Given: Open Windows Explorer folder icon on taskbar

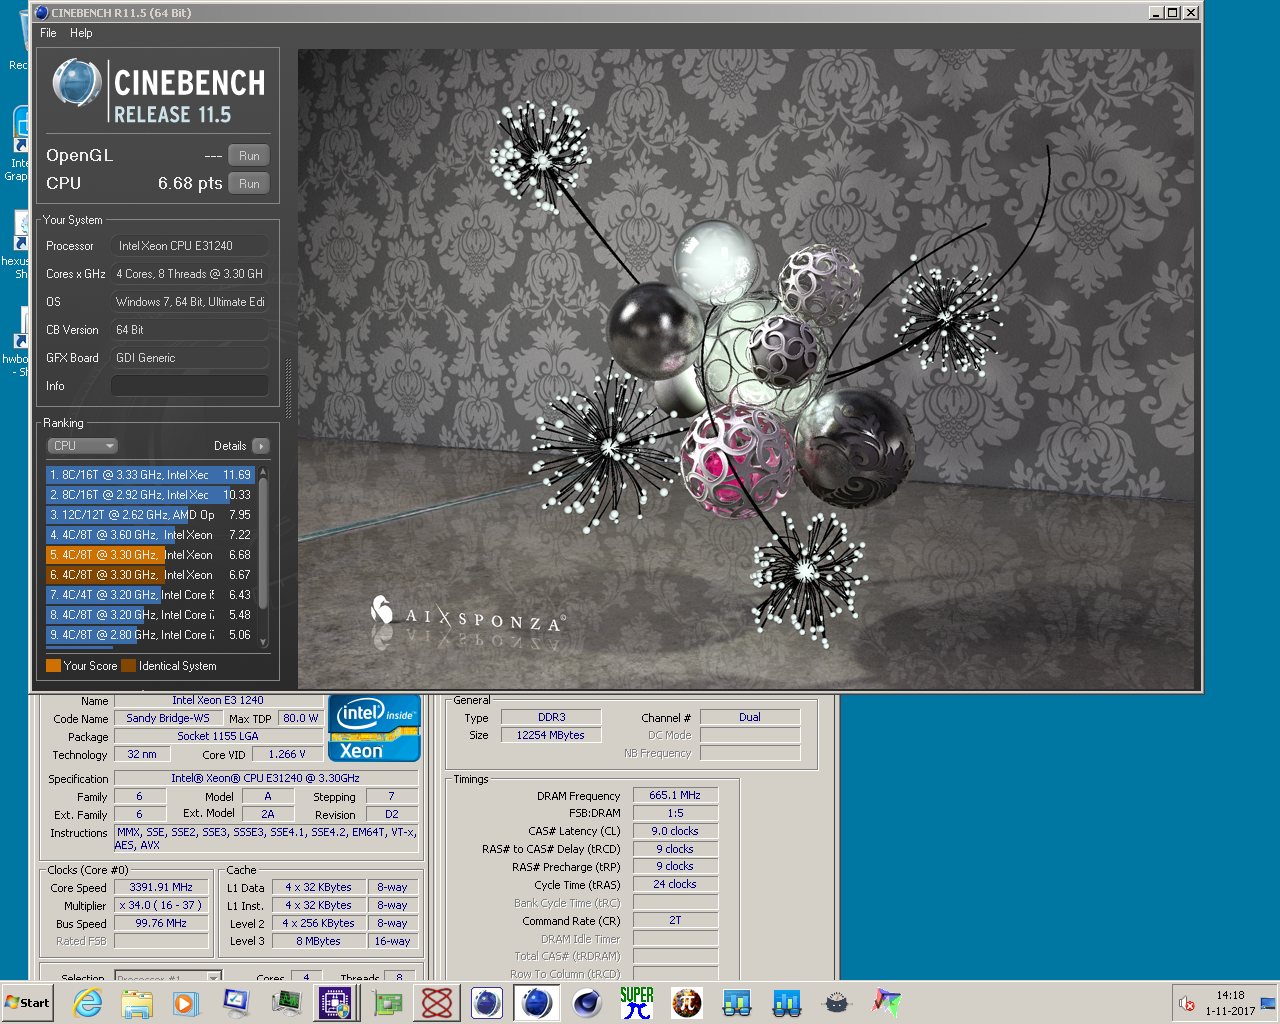Looking at the screenshot, I should click(x=137, y=1003).
